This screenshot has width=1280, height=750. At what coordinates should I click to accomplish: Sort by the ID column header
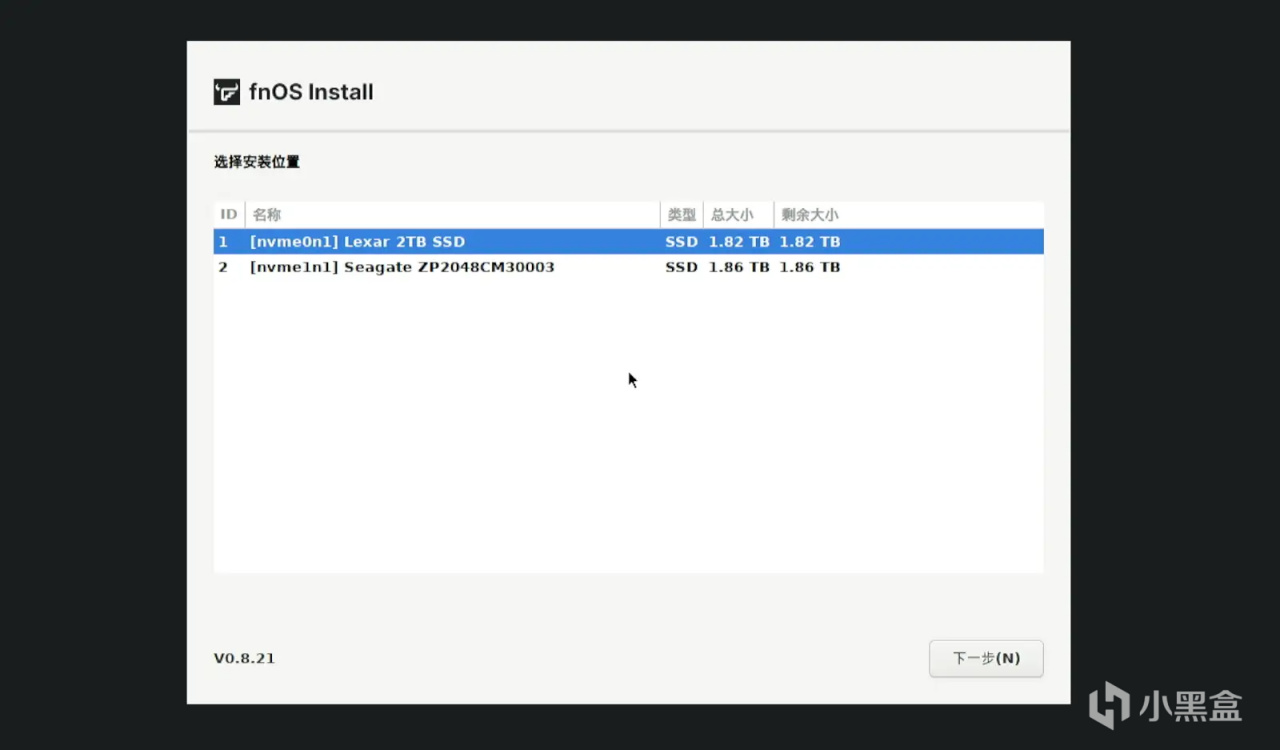[x=229, y=215]
